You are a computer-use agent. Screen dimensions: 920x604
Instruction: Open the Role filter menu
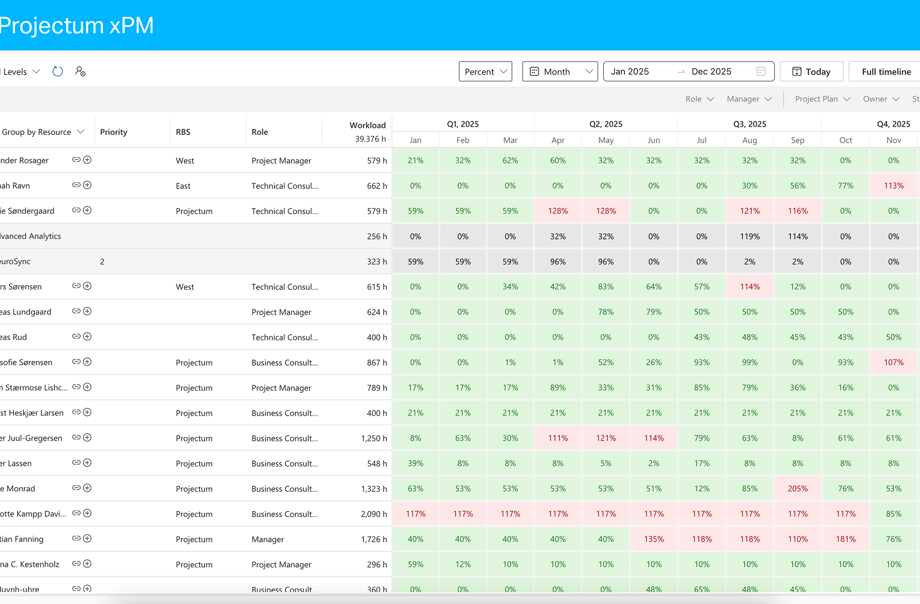point(699,99)
